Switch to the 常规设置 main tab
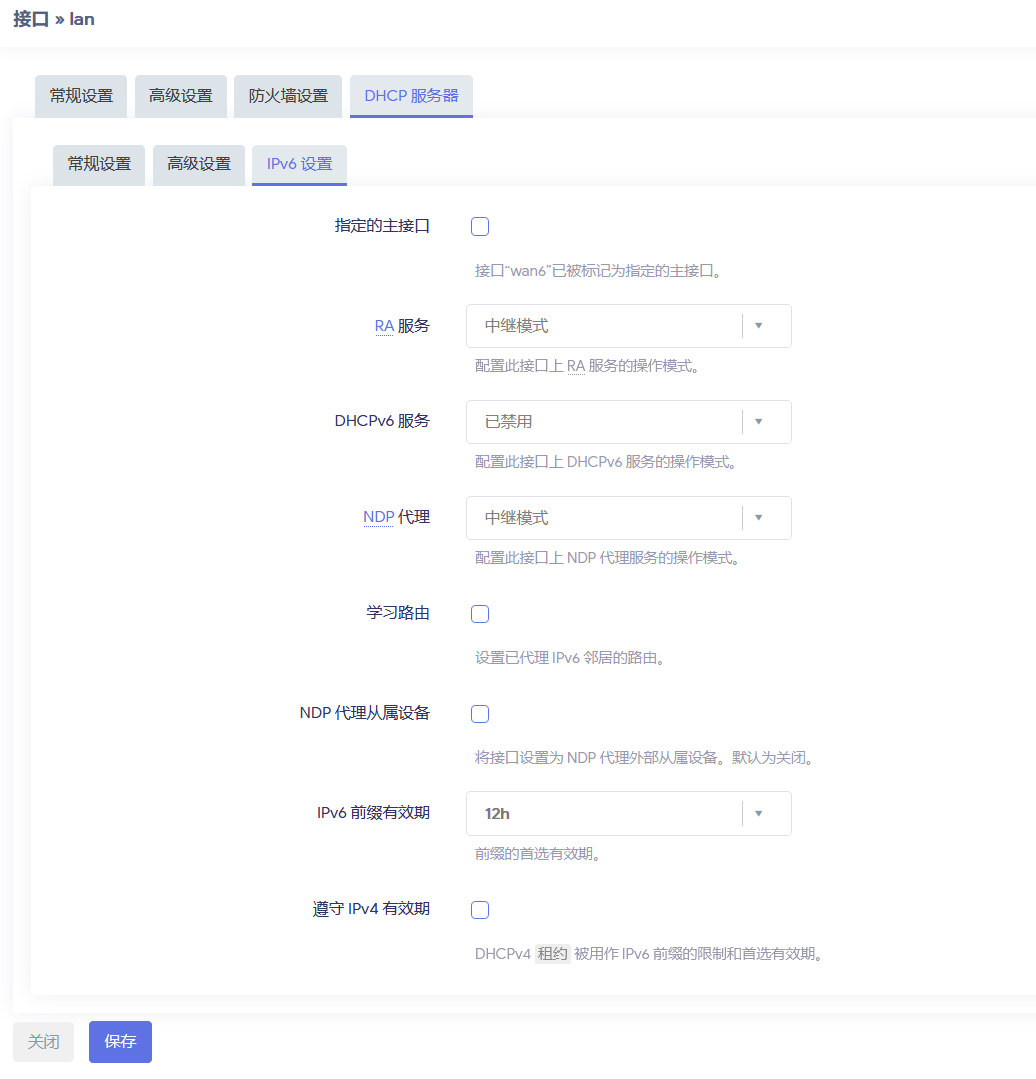 [x=80, y=96]
